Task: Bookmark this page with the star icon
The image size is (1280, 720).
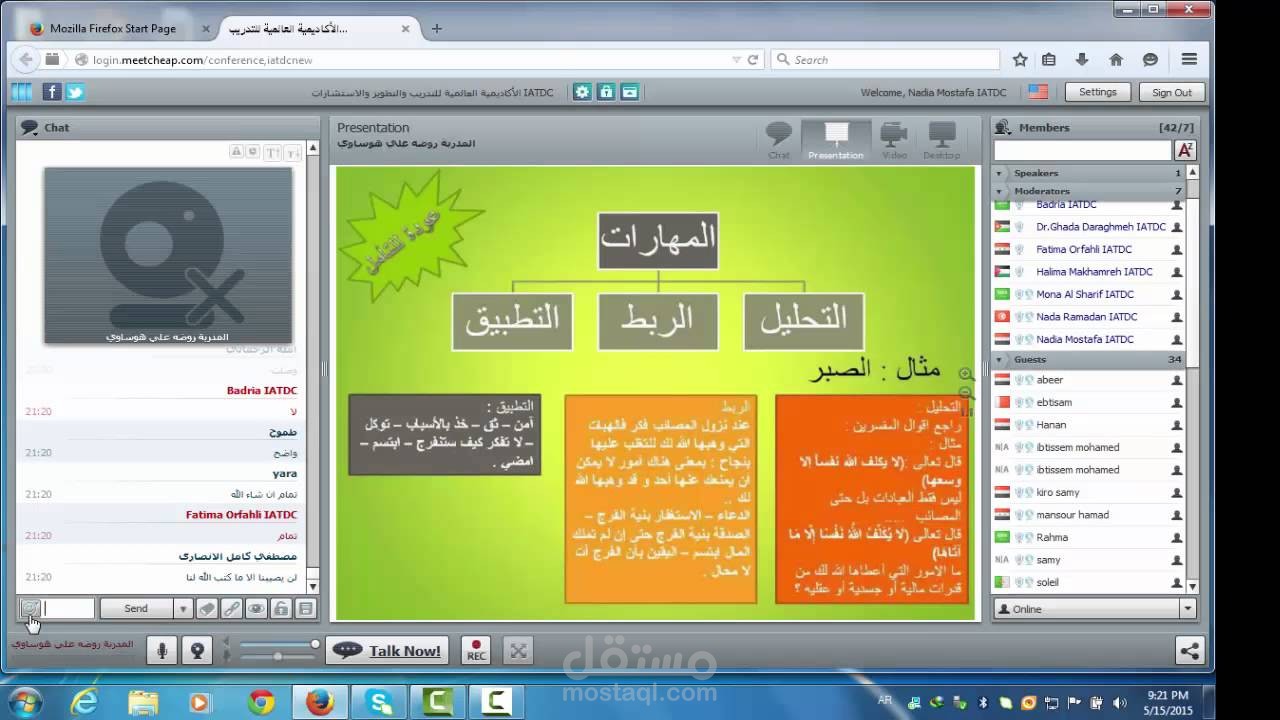Action: 1020,60
